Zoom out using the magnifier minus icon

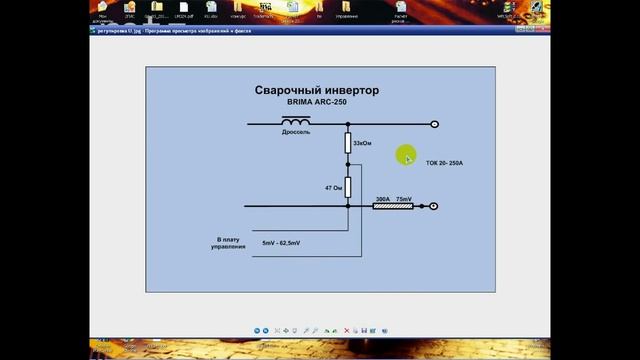(x=315, y=331)
